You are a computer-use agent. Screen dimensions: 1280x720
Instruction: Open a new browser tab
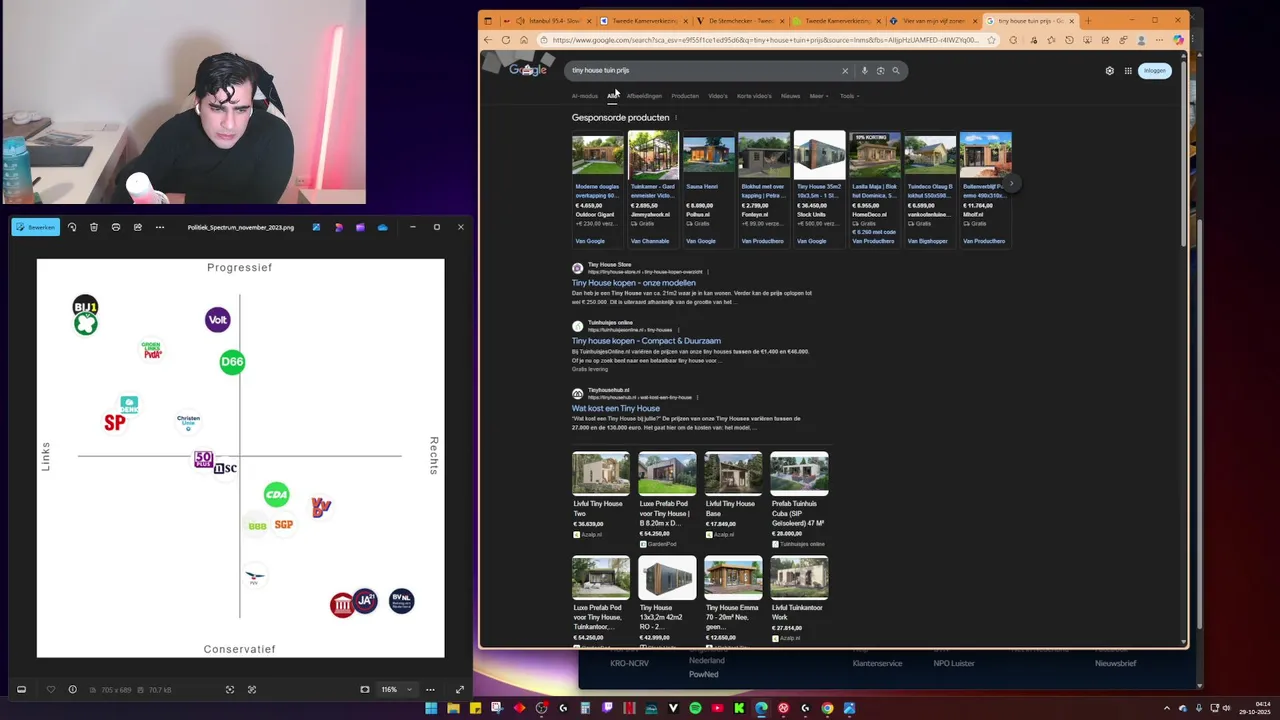tap(1089, 21)
